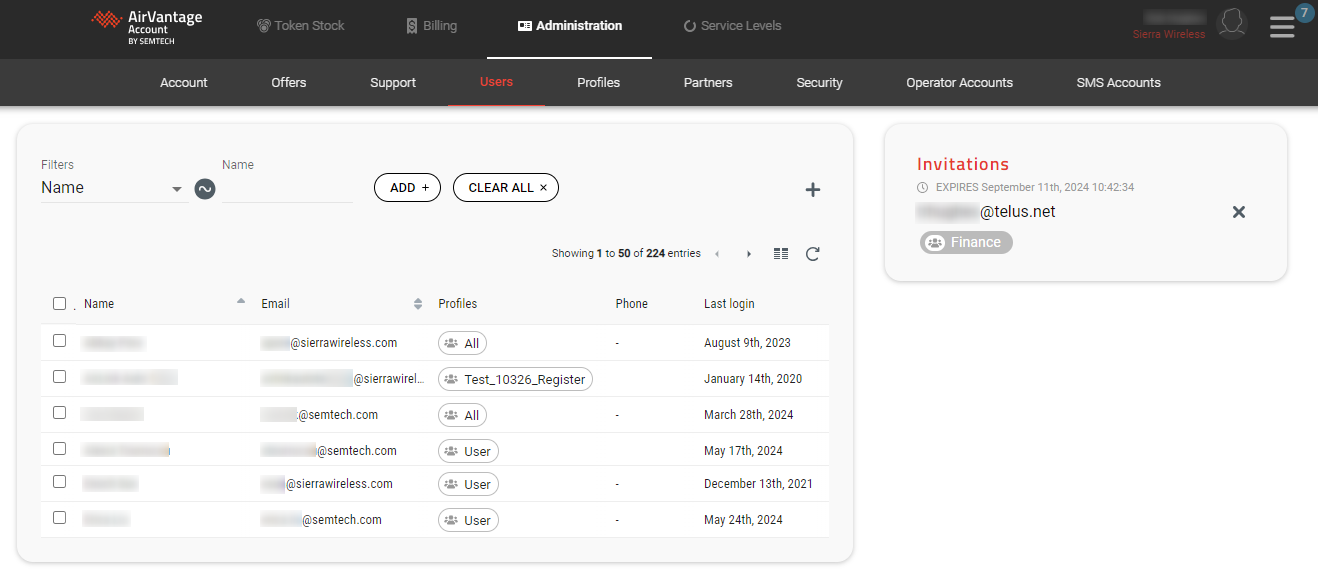Click the Name filter text input field

click(287, 188)
